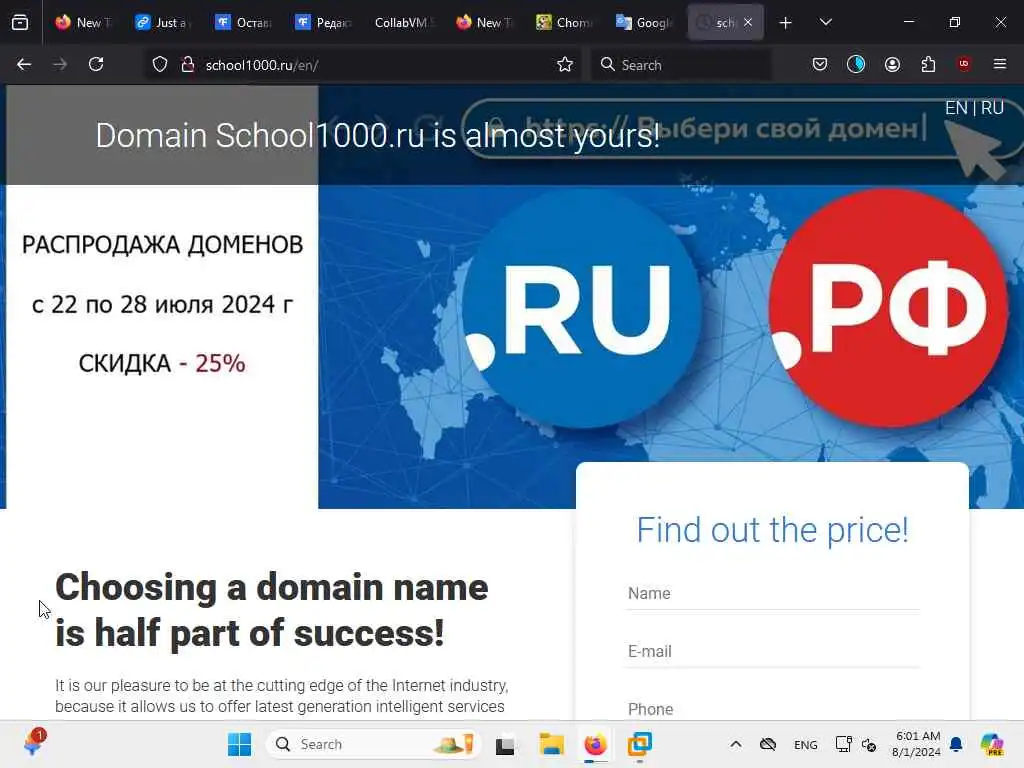Save page to Pocket
Screen dimensions: 1024x768
[x=820, y=65]
